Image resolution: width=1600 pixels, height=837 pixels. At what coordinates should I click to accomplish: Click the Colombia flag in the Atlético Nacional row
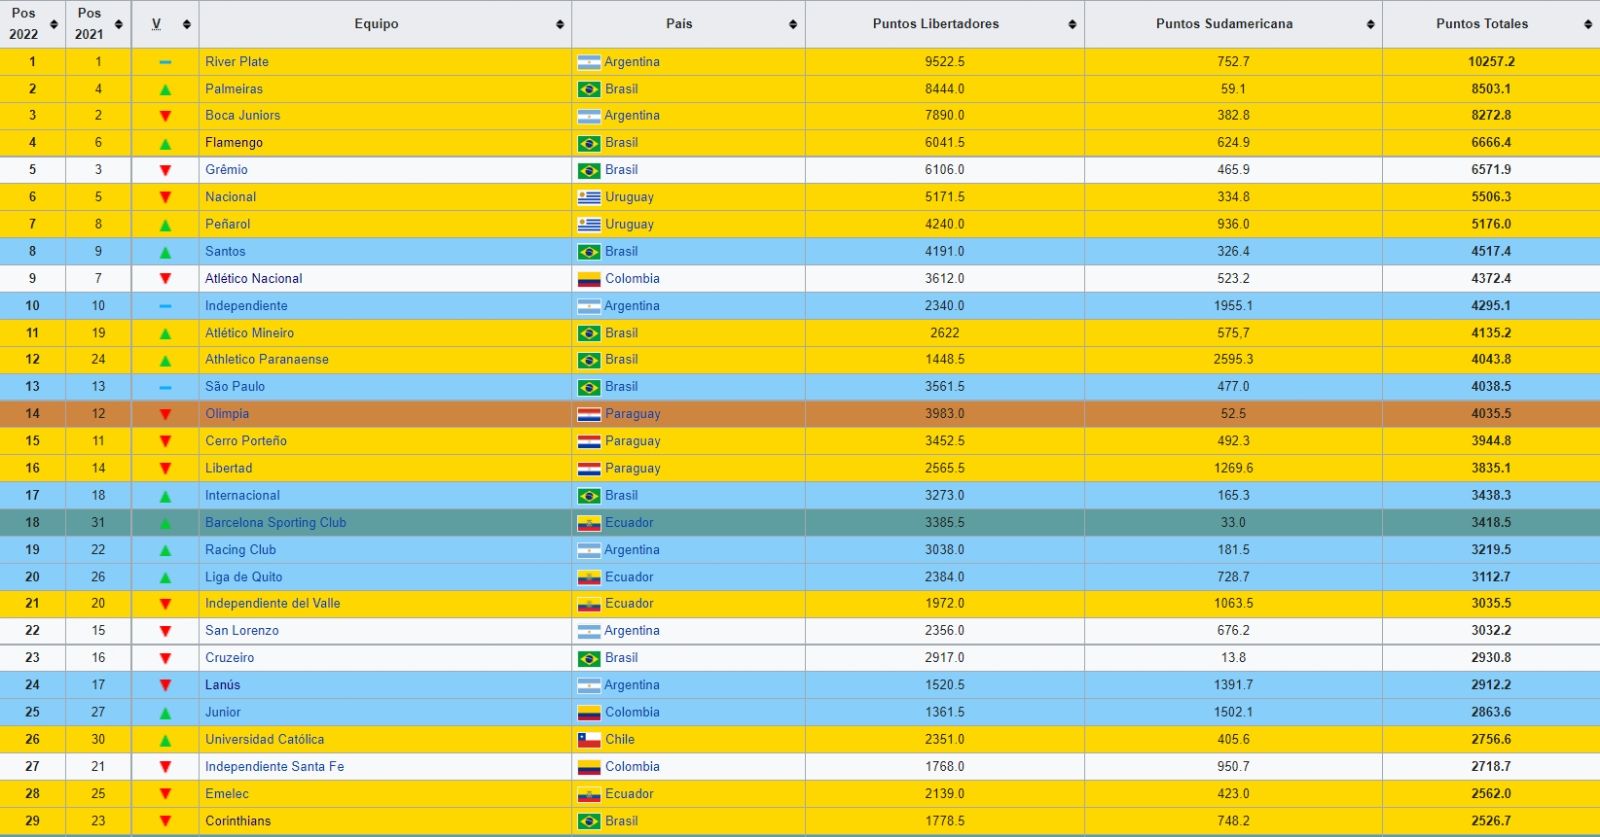[x=589, y=279]
